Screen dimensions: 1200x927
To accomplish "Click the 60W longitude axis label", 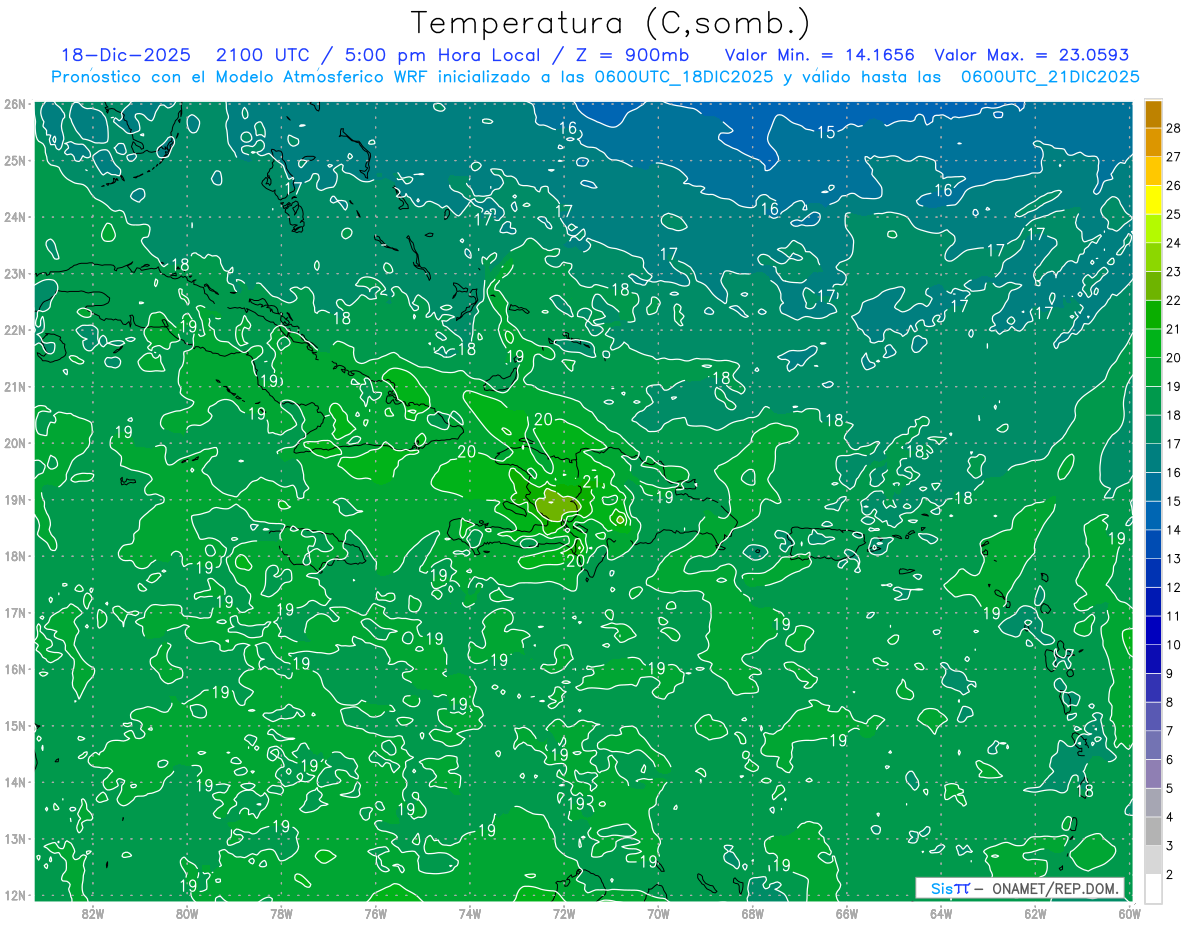I will coord(1129,913).
